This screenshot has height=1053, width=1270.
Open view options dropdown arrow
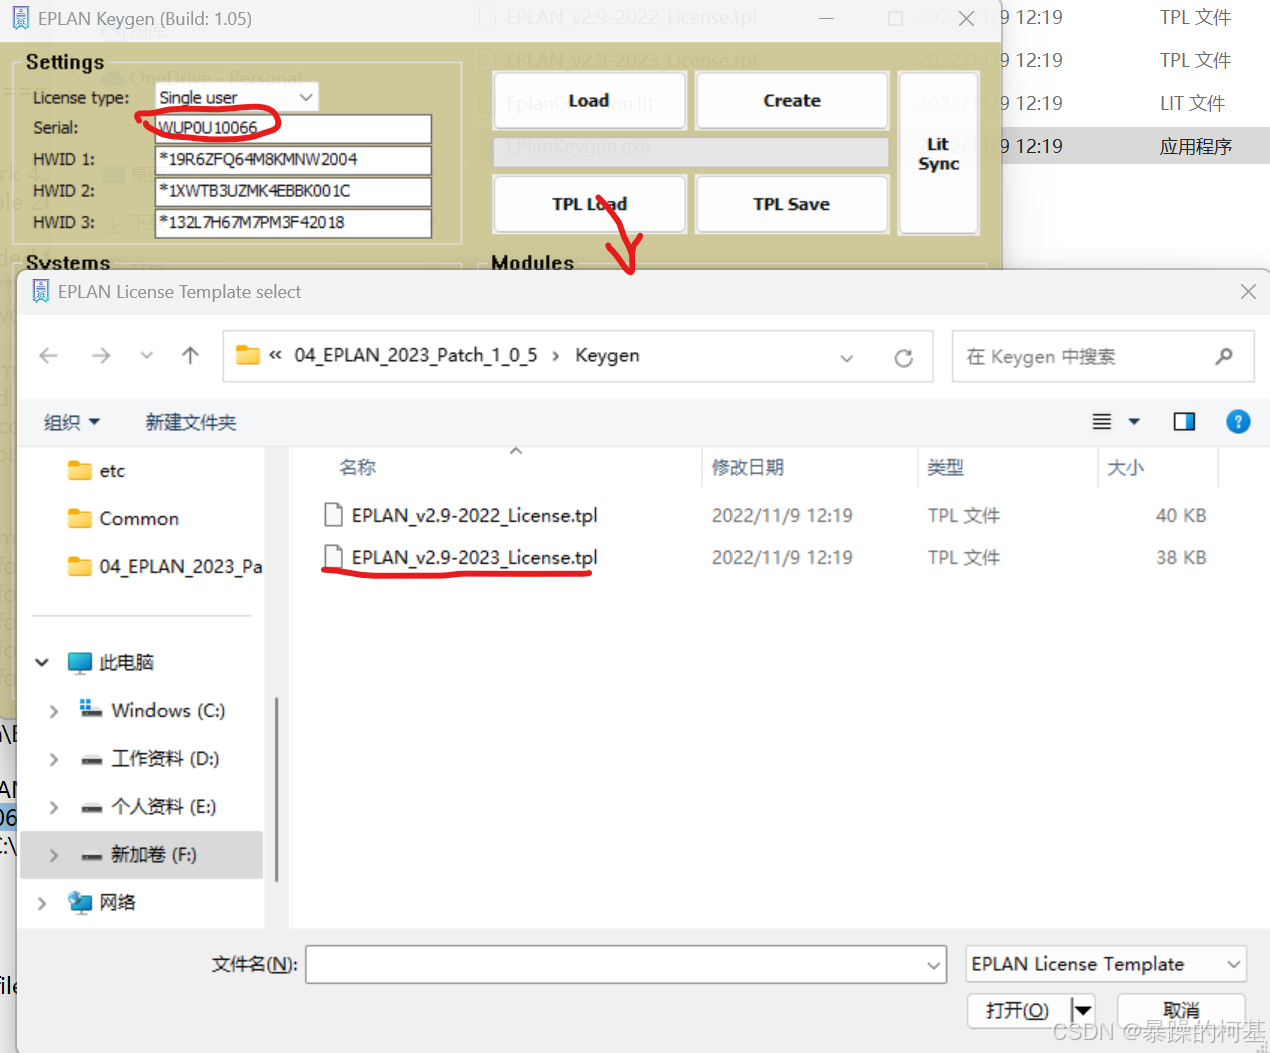(1134, 422)
